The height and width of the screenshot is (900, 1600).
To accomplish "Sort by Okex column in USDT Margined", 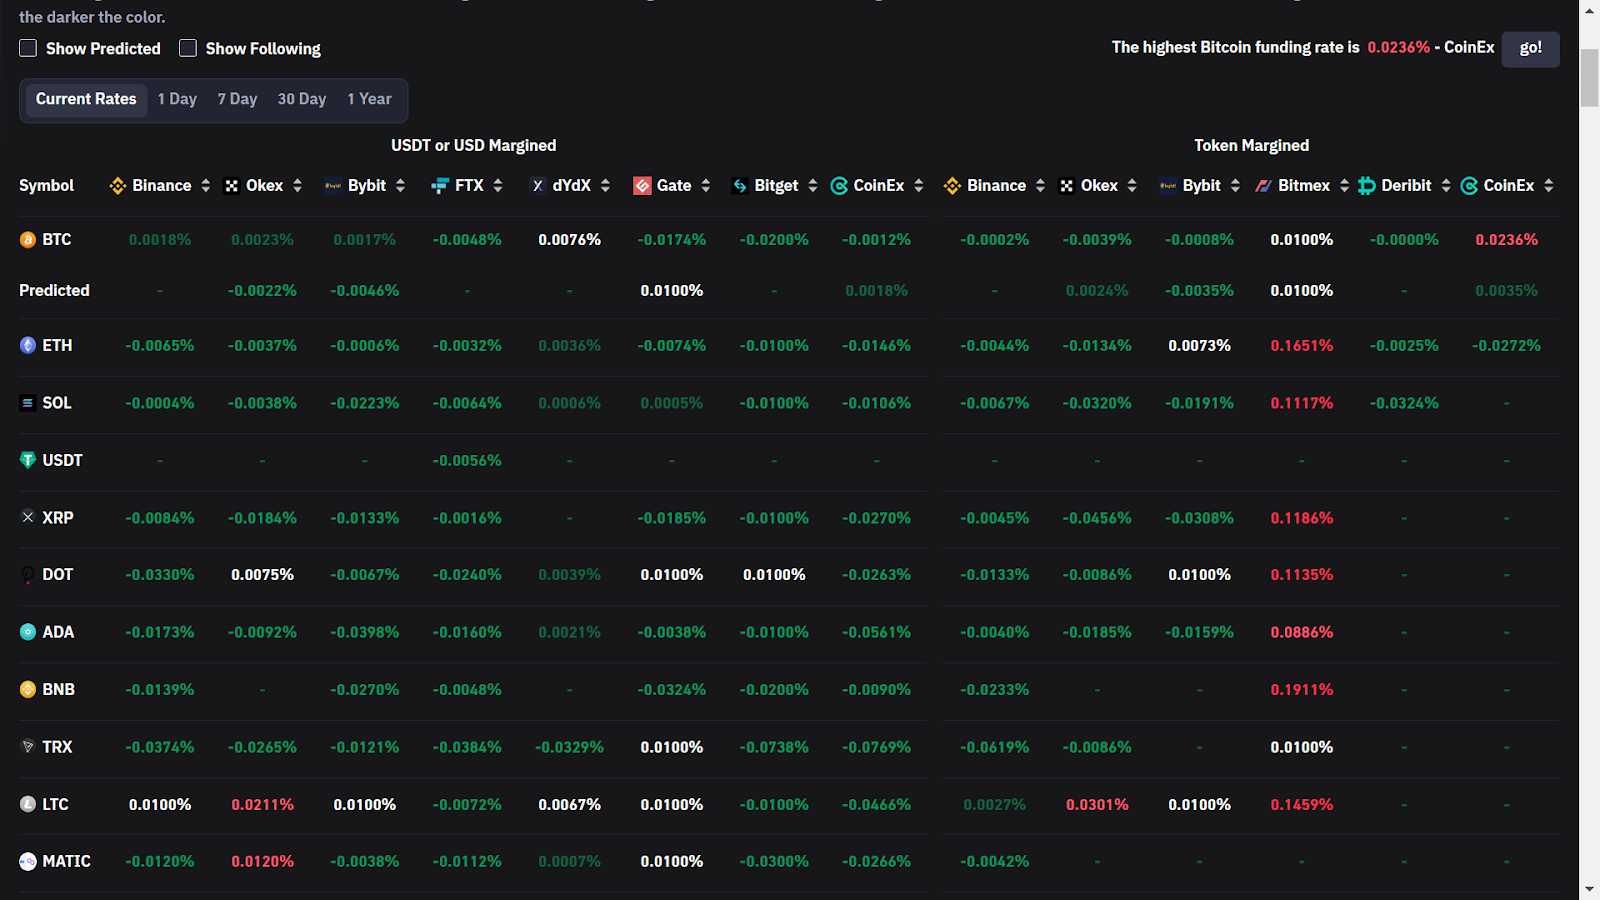I will (297, 186).
